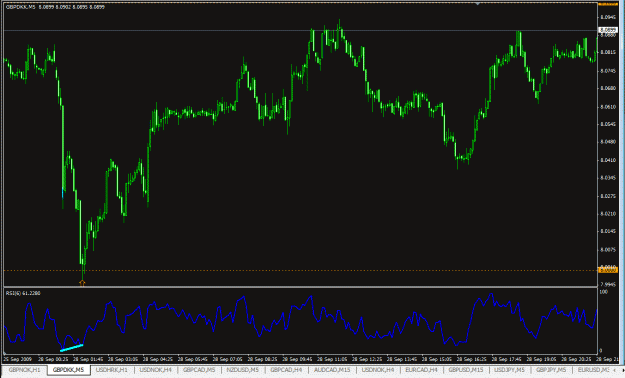Screen dimensions: 625x378
Task: Switch to the GBPCAD,H4 chart tab
Action: 286,370
